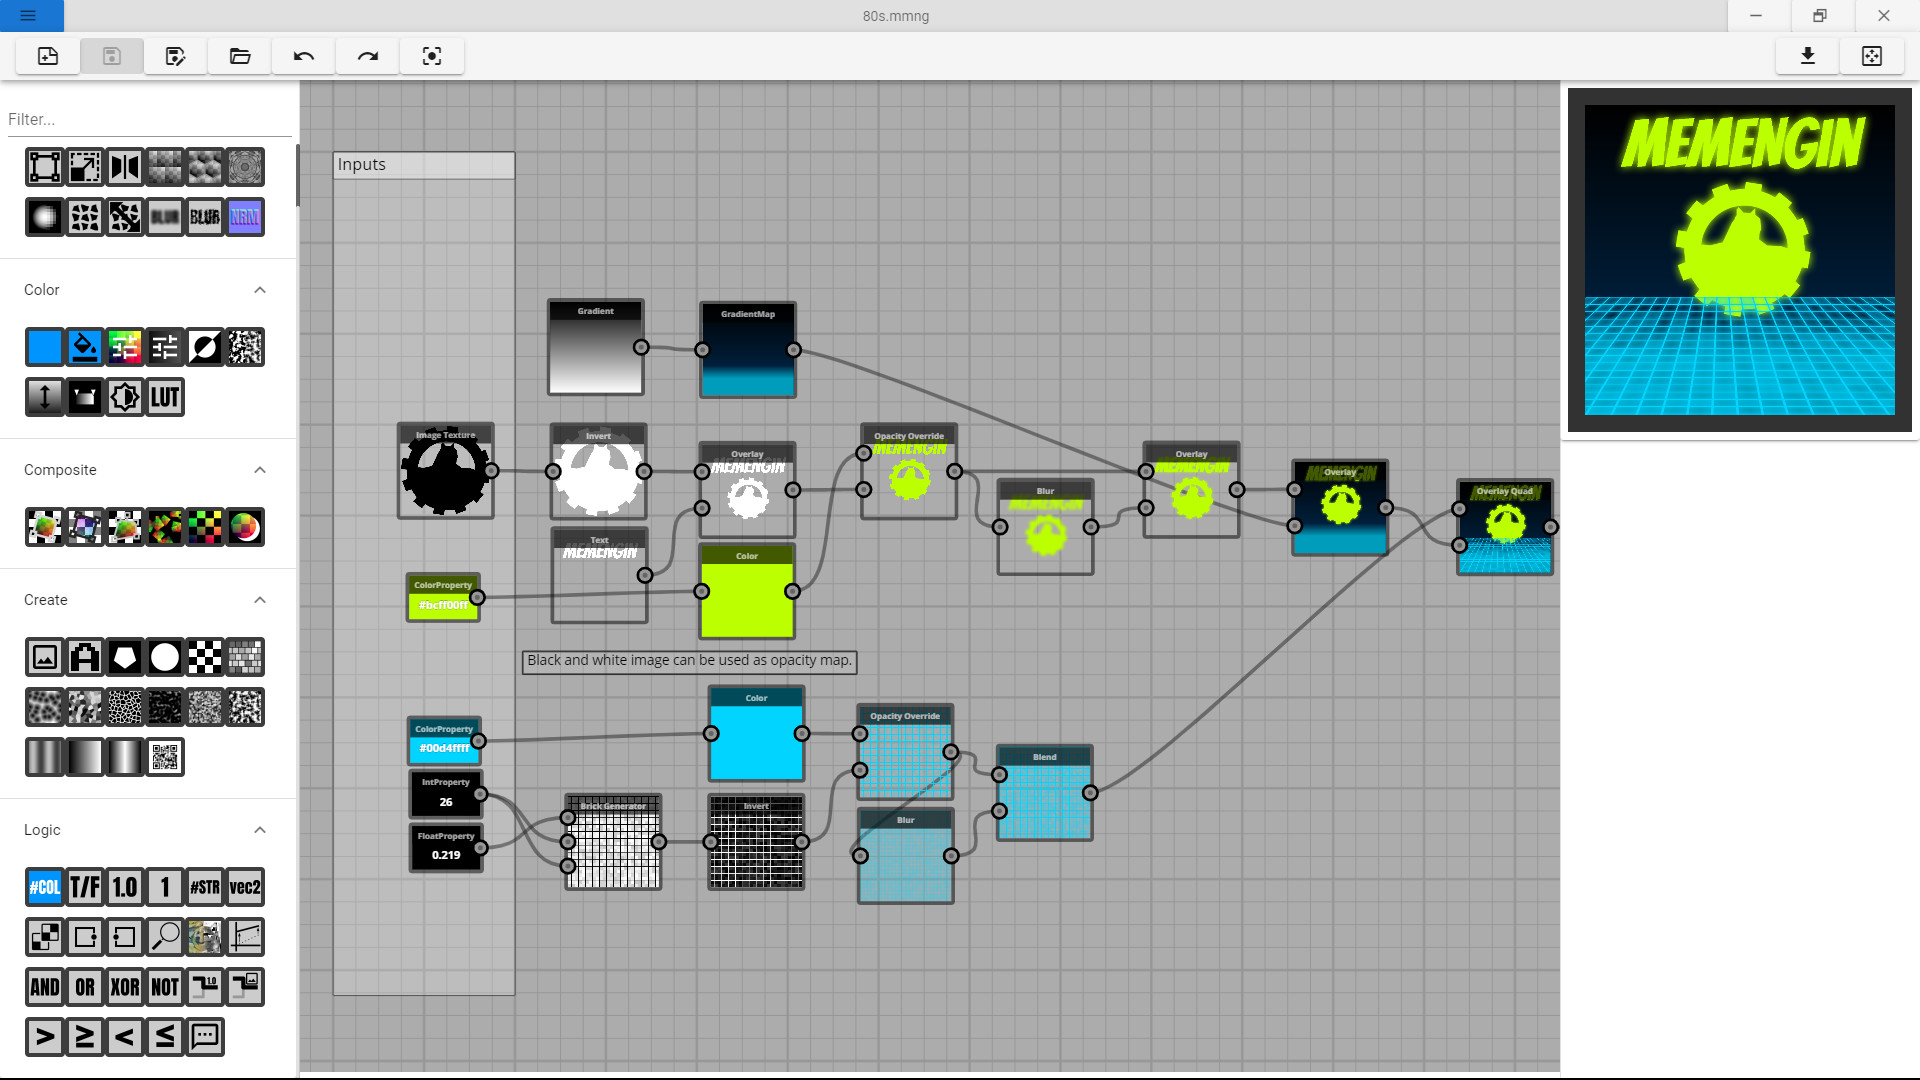Collapse the Logic category

(260, 830)
